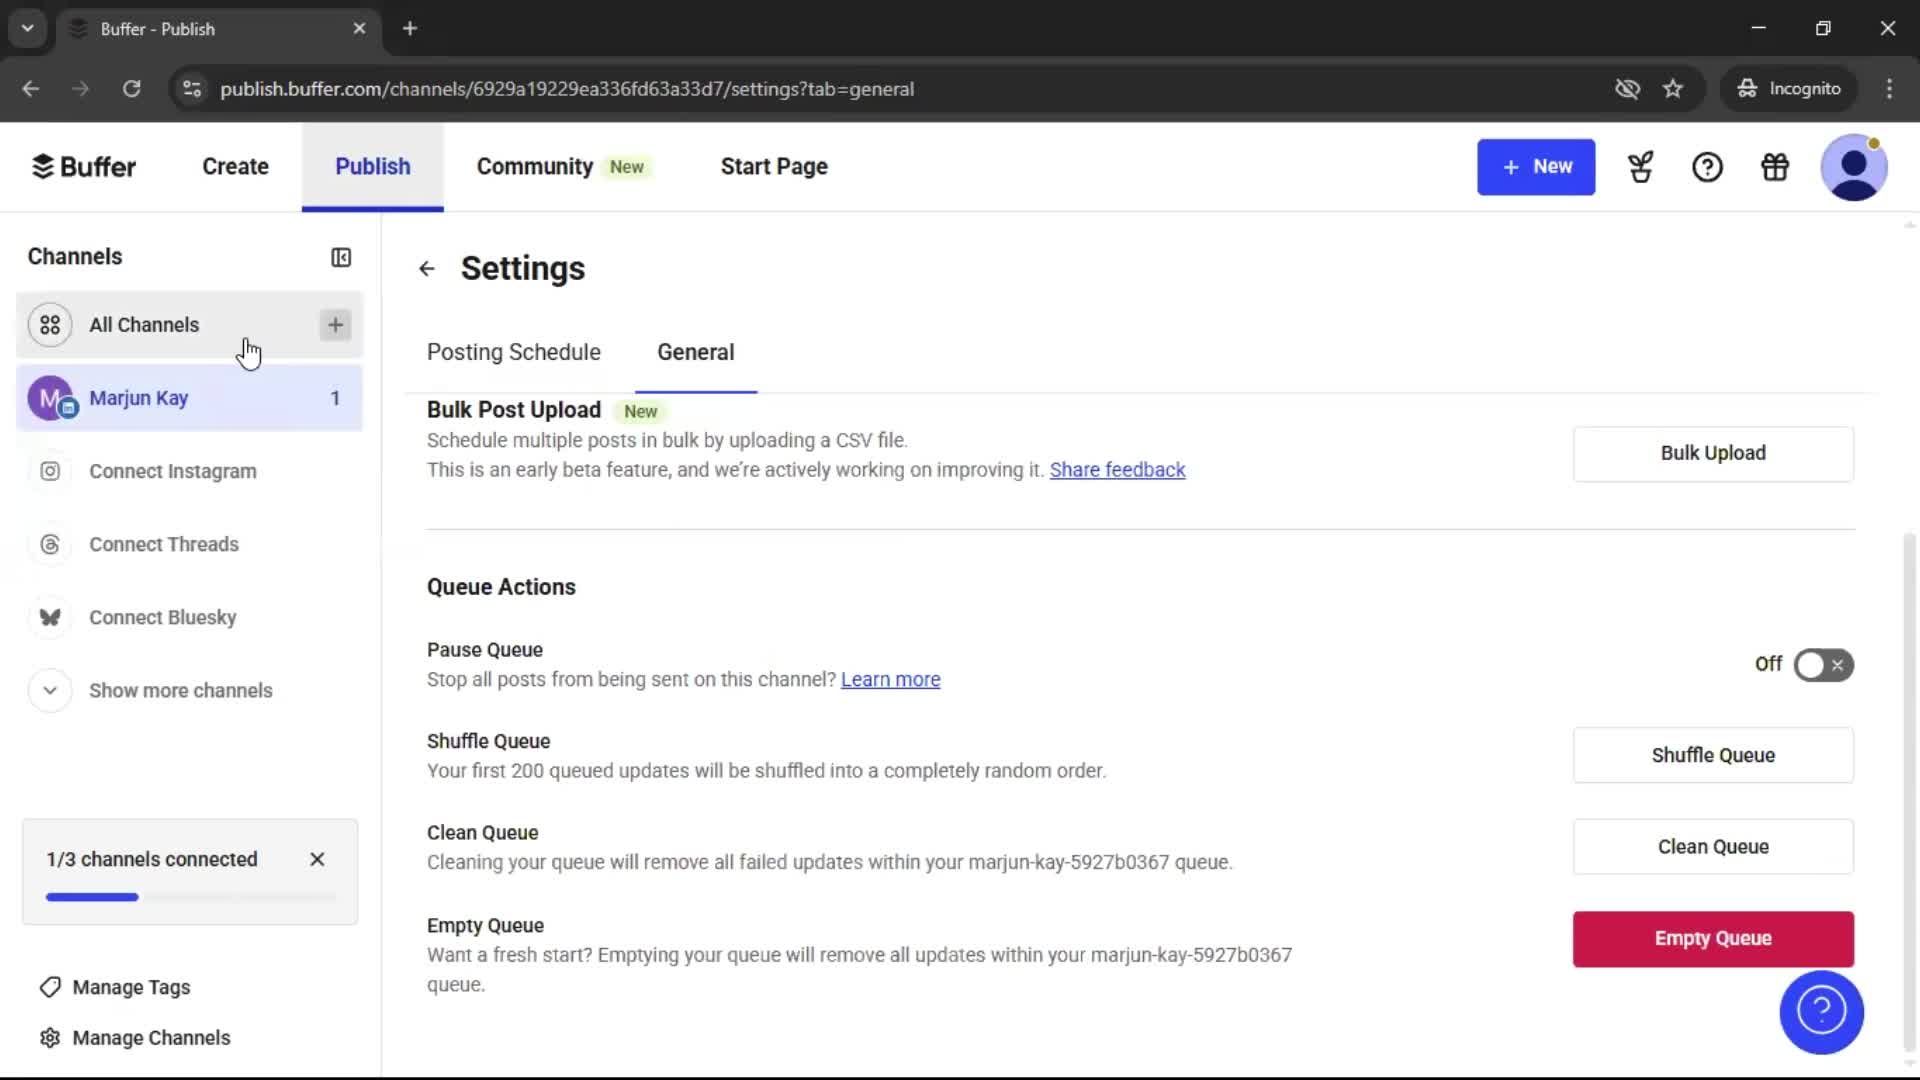Go to the Community section

click(x=534, y=166)
